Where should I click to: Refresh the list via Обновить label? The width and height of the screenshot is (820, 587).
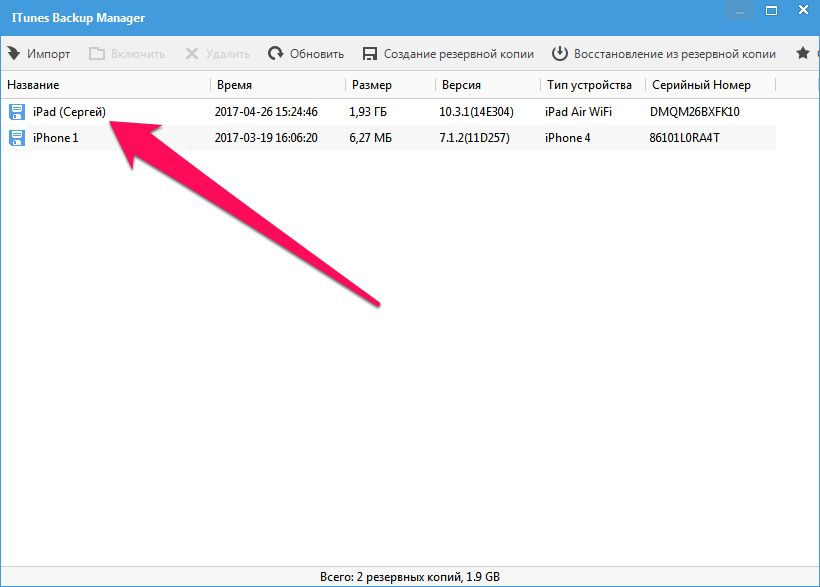[x=317, y=54]
